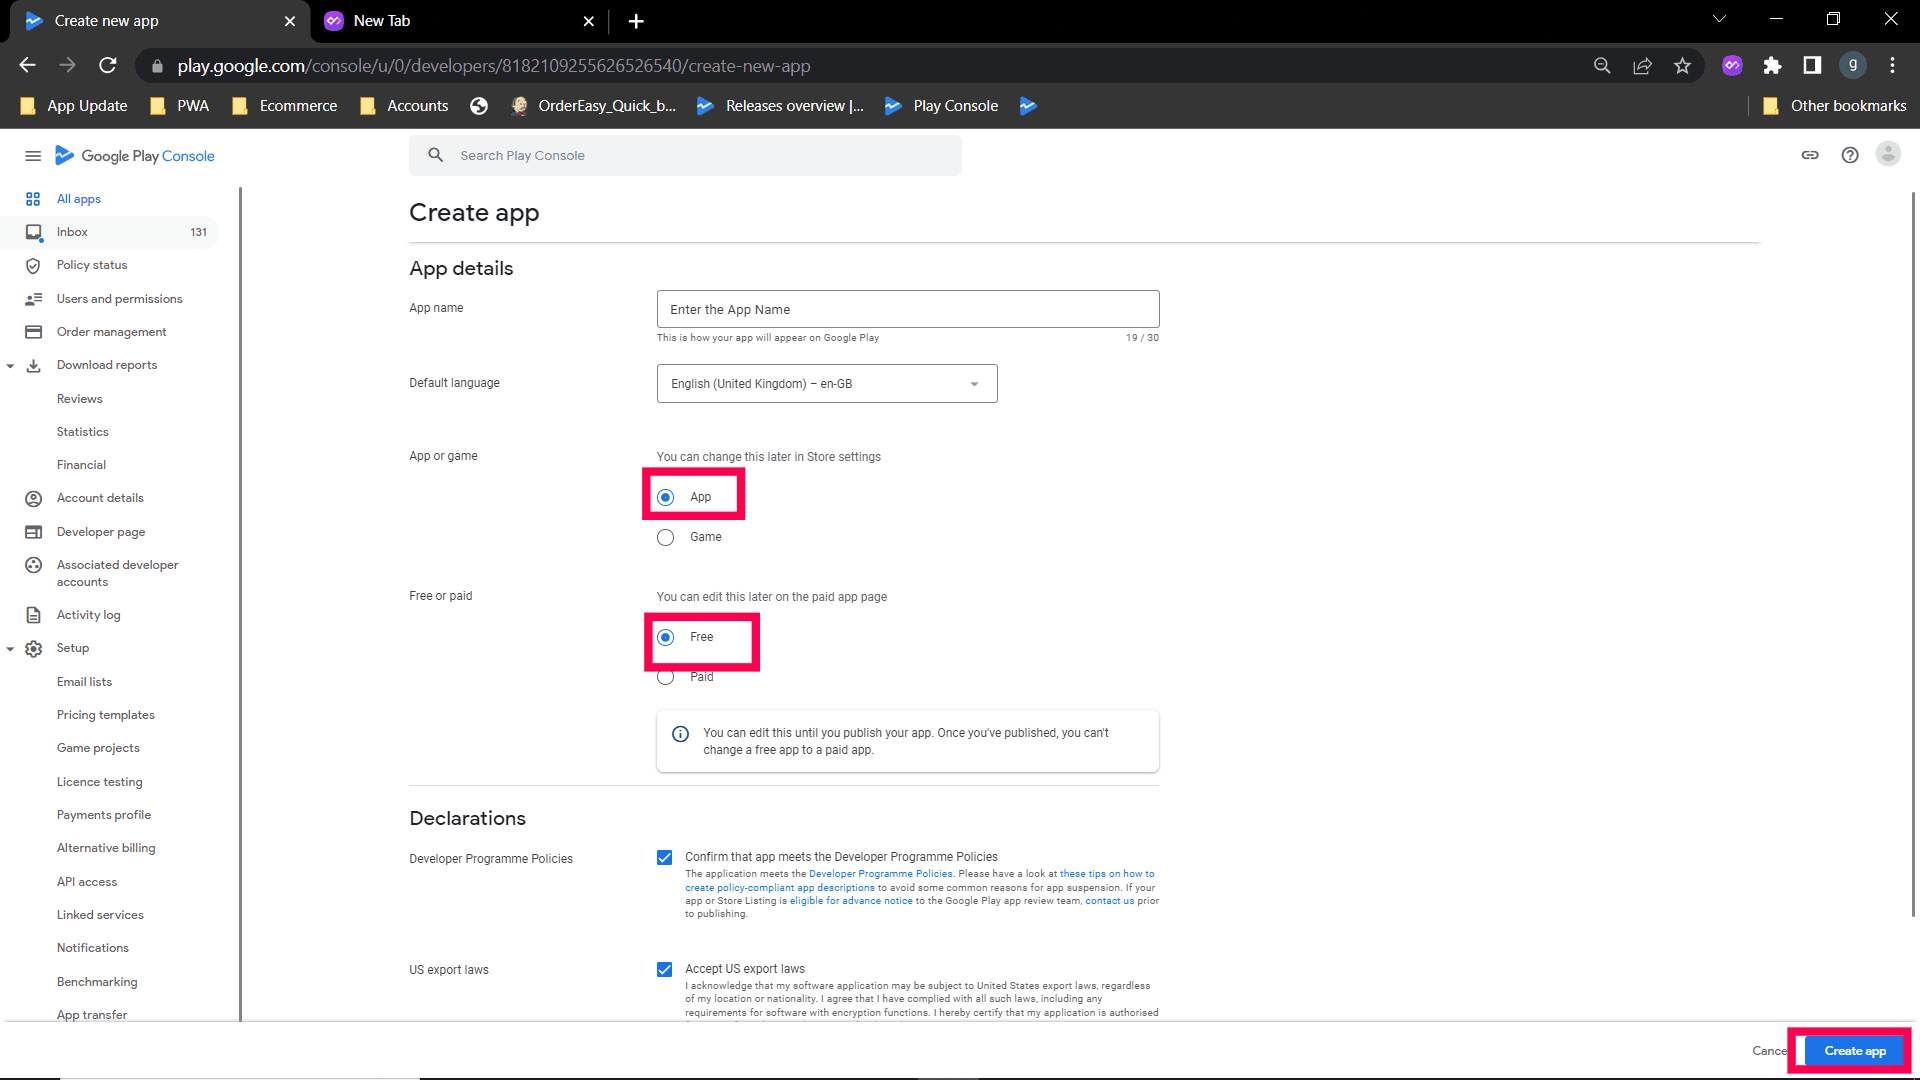The width and height of the screenshot is (1920, 1080).
Task: Click the Inbox sidebar icon
Action: tap(33, 232)
